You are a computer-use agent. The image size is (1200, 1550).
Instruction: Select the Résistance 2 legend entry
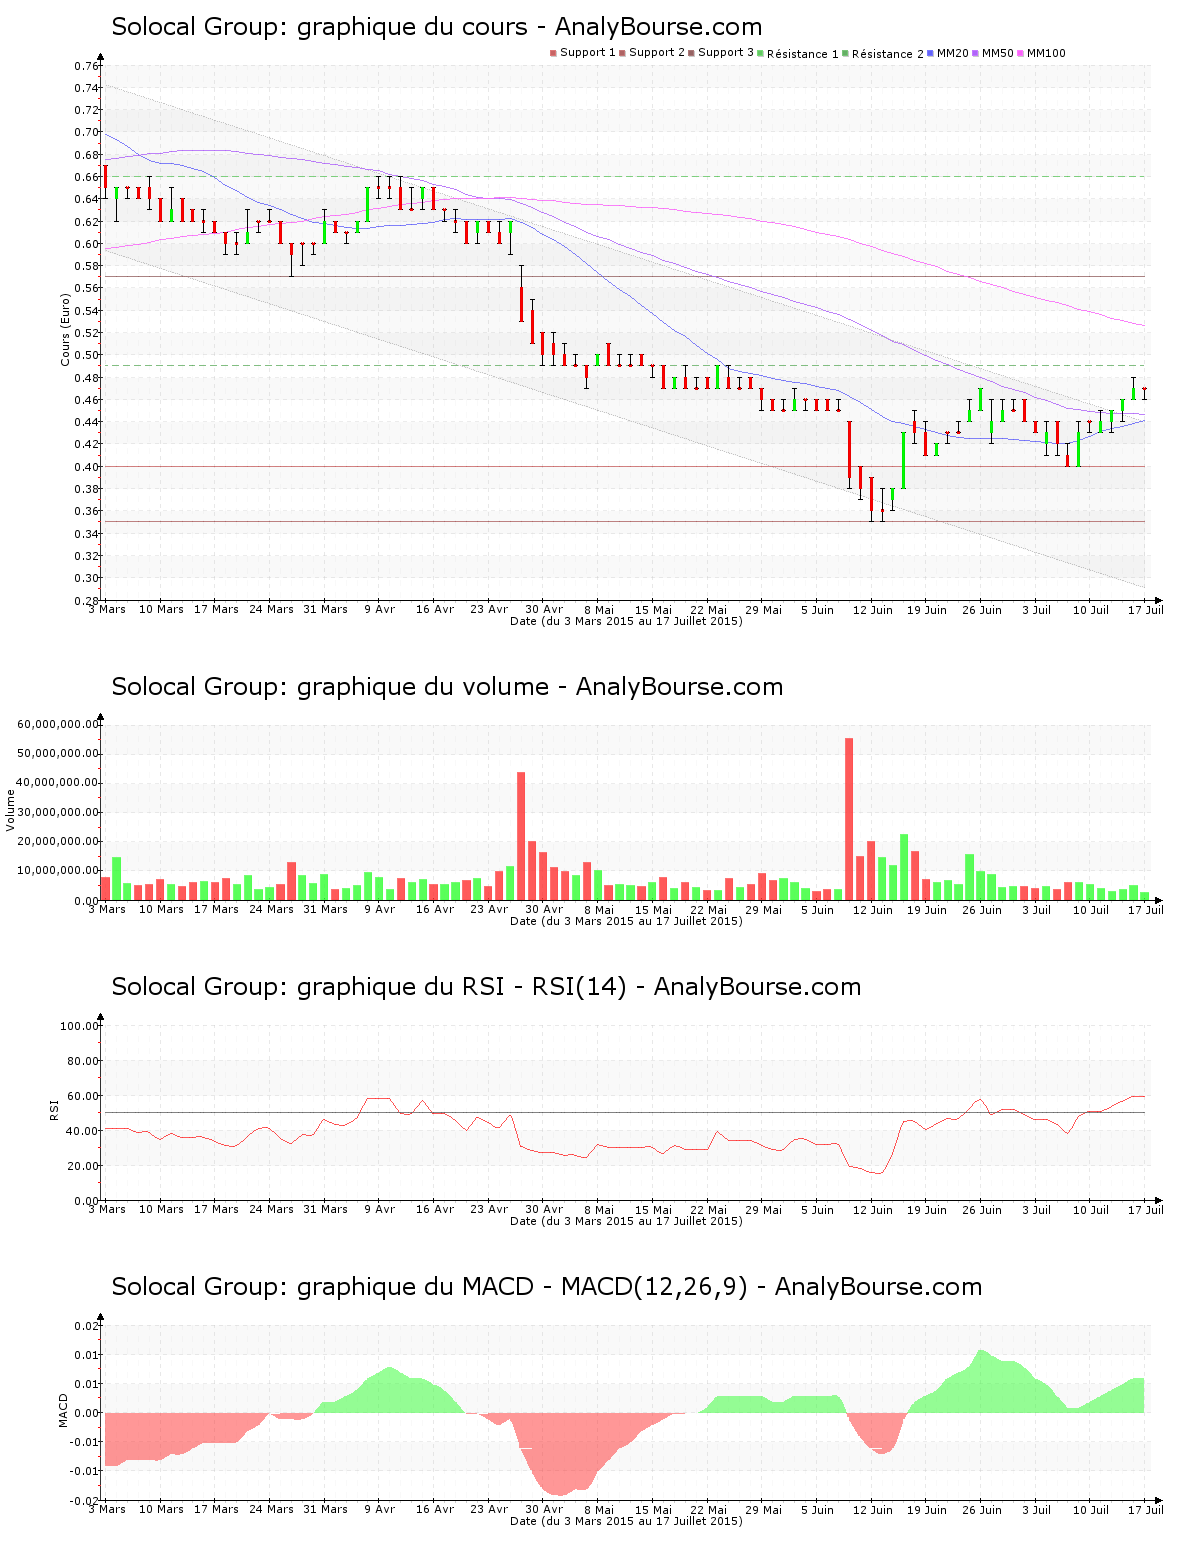pyautogui.click(x=883, y=53)
